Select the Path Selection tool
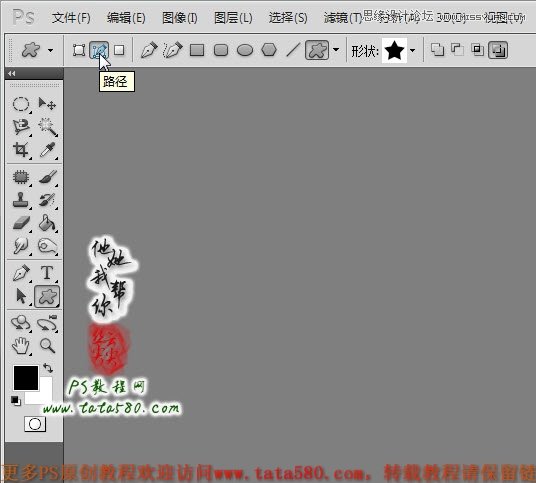Screen dimensions: 536x483 point(21,296)
